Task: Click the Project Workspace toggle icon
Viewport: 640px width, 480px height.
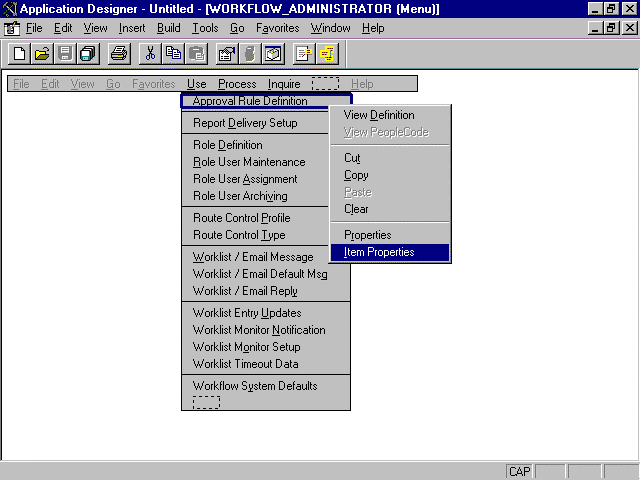Action: (273, 53)
